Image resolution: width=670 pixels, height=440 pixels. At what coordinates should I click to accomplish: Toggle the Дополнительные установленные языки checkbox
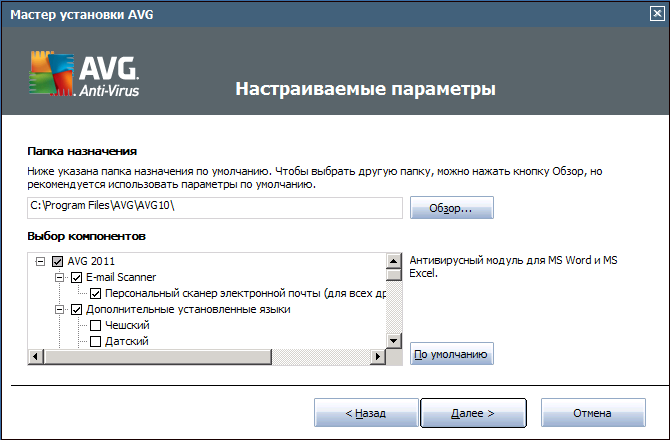76,310
